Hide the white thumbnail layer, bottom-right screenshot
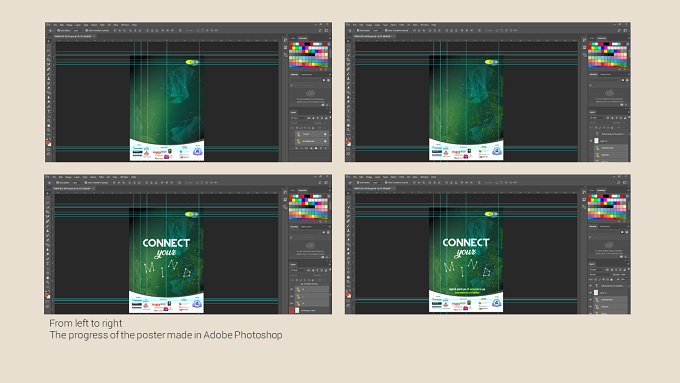680x383 pixels. 590,293
